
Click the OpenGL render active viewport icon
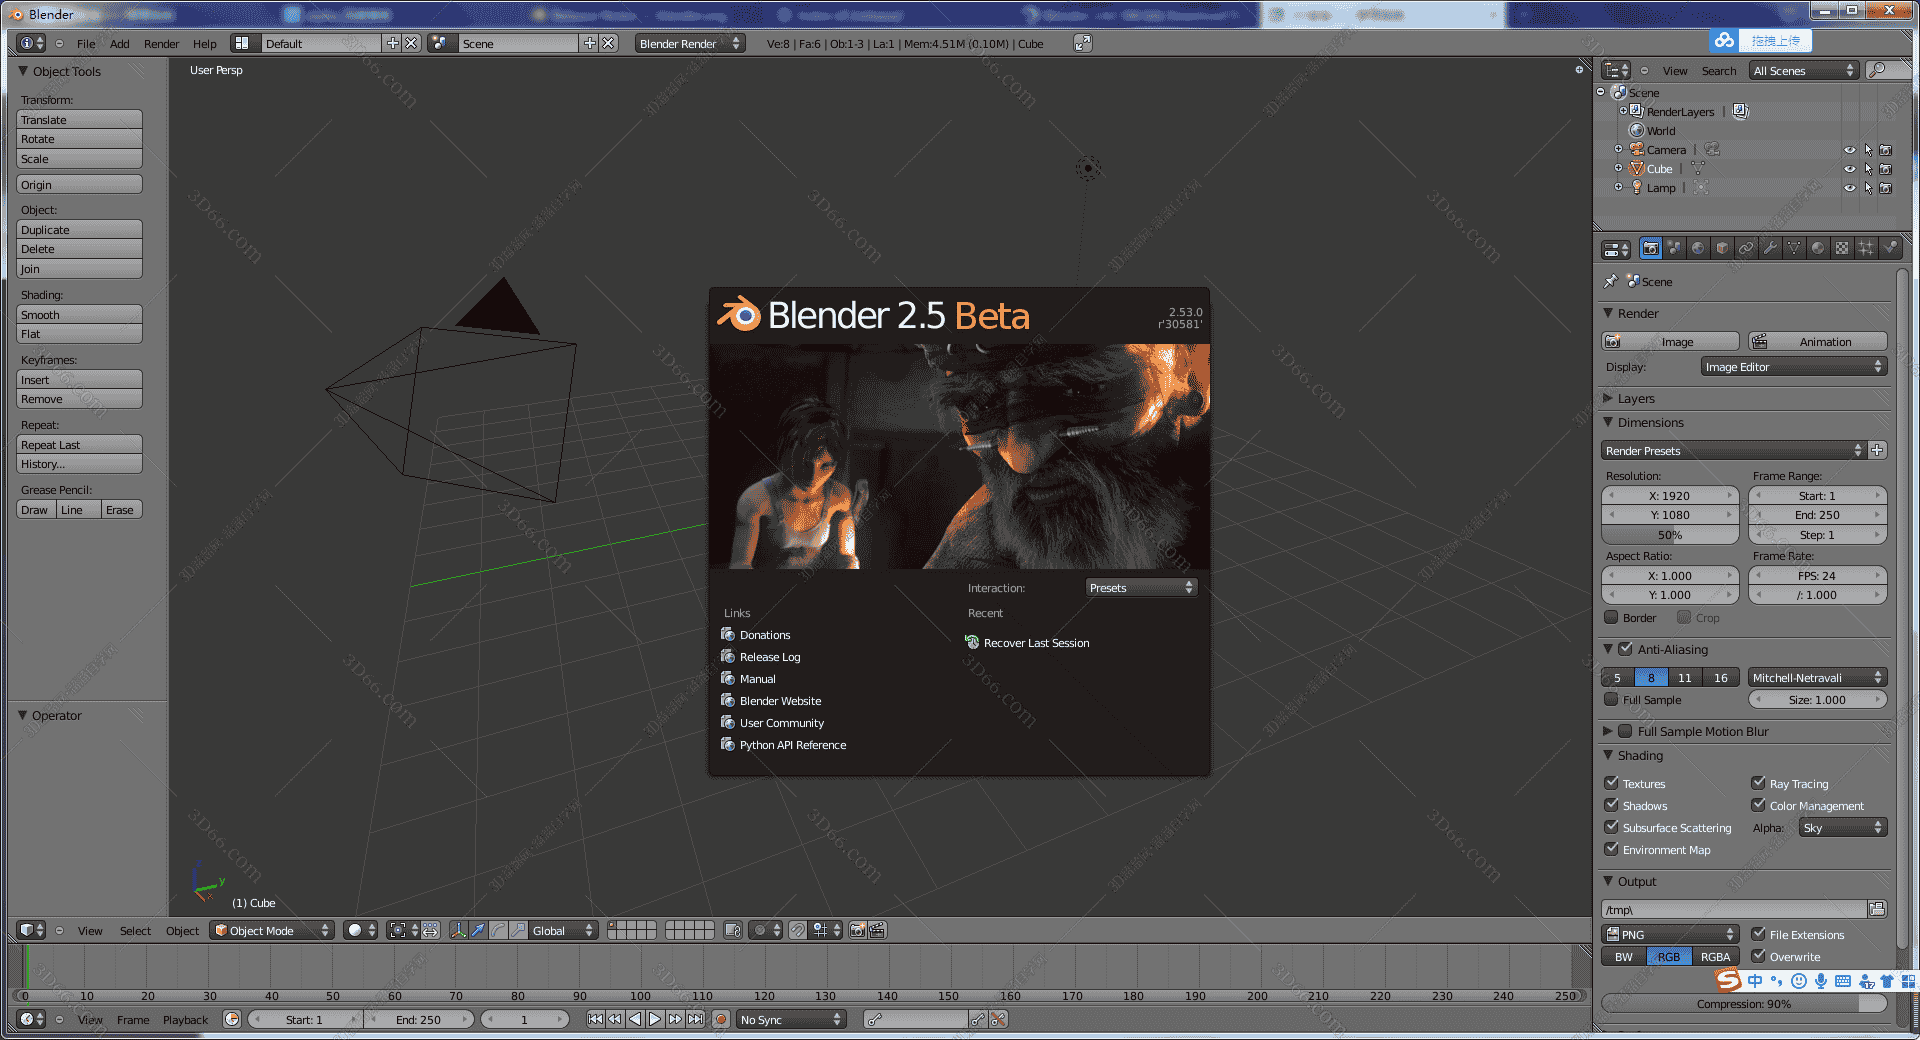tap(857, 930)
